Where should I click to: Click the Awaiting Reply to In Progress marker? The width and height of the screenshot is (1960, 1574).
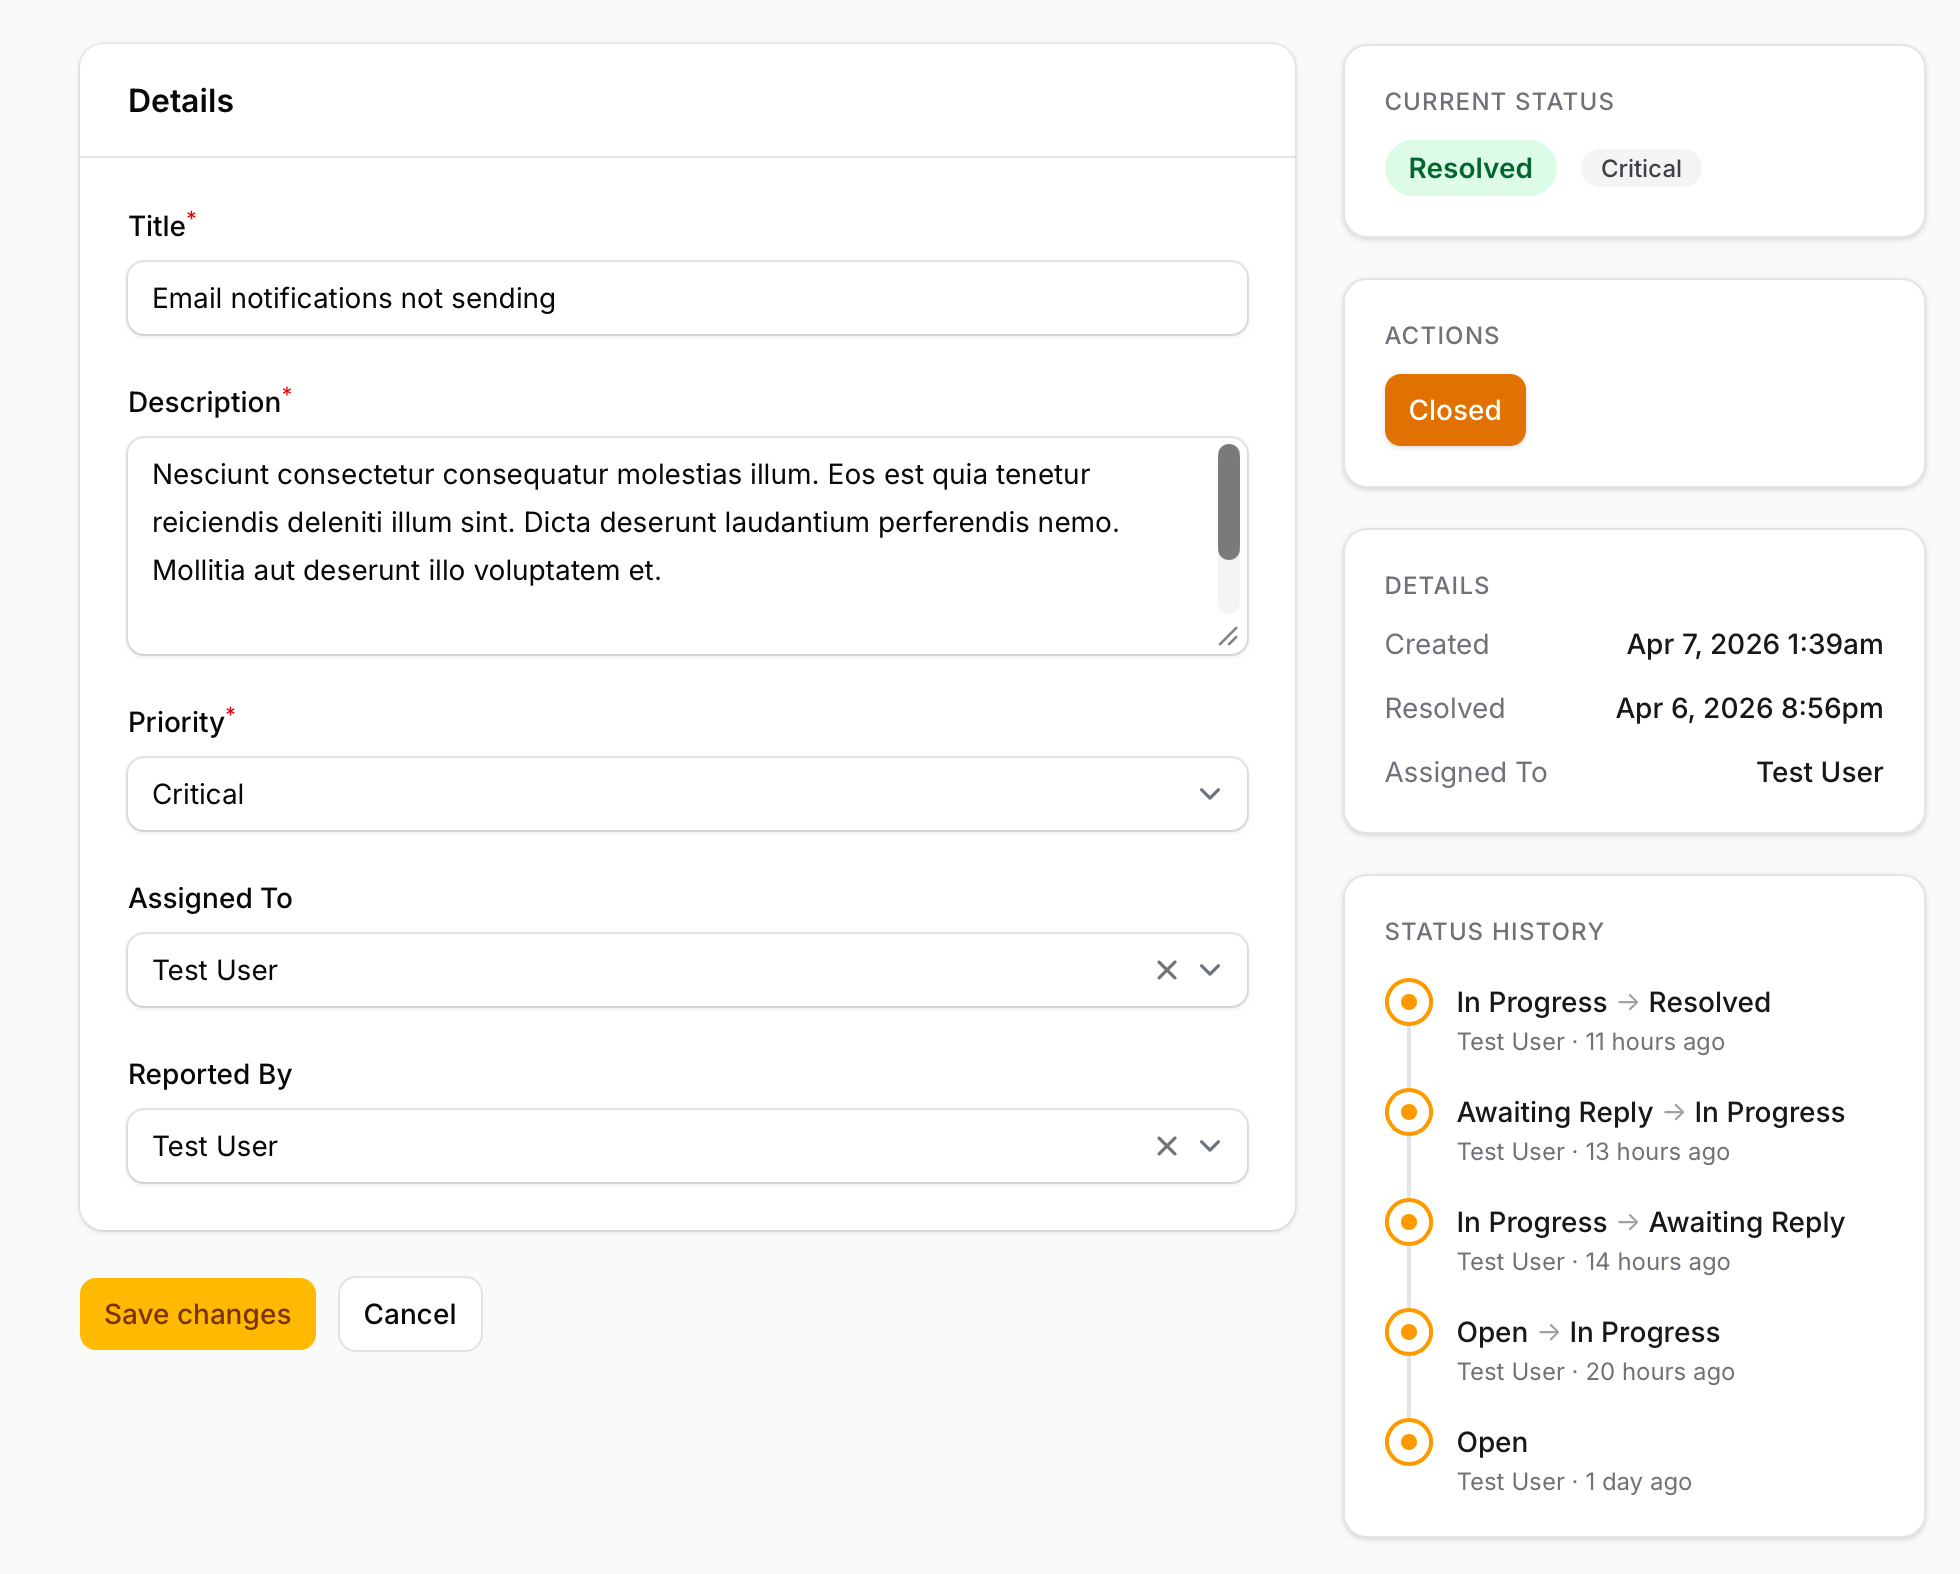[1409, 1112]
